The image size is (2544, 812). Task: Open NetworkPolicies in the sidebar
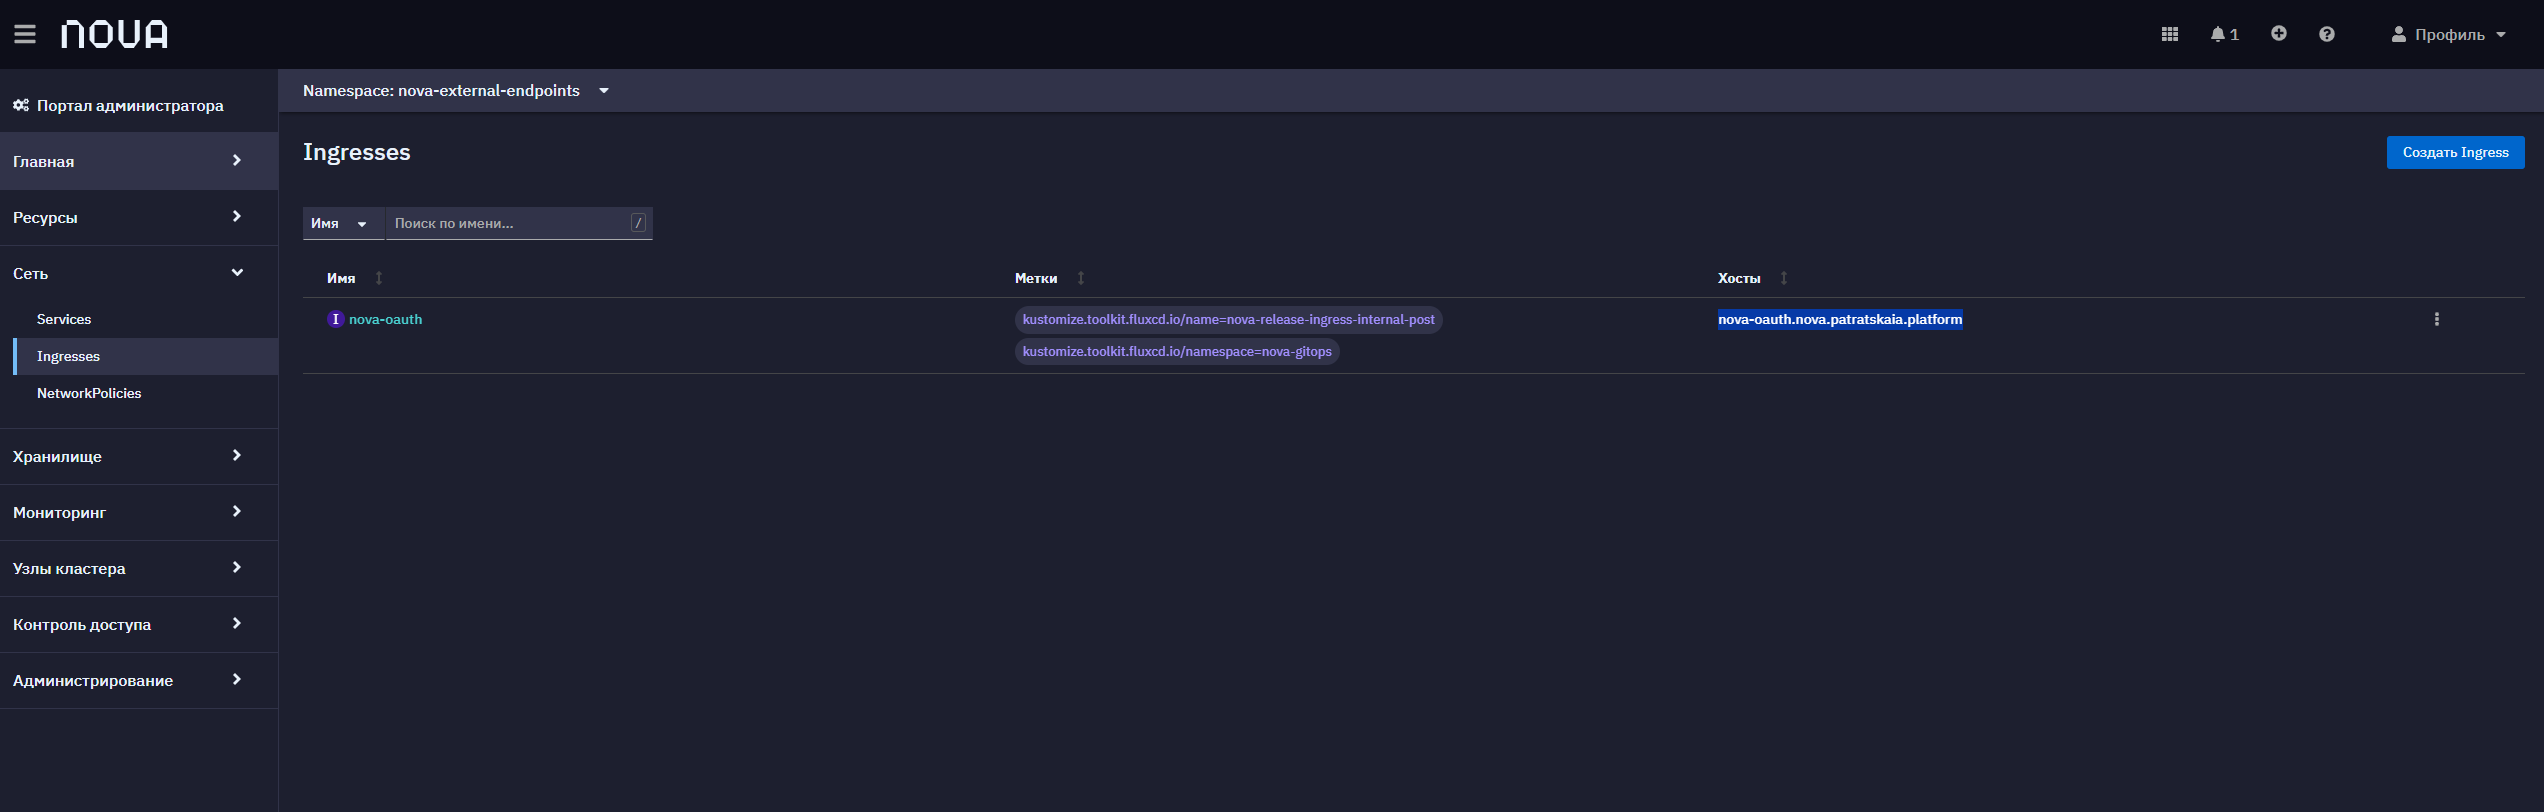[x=89, y=393]
